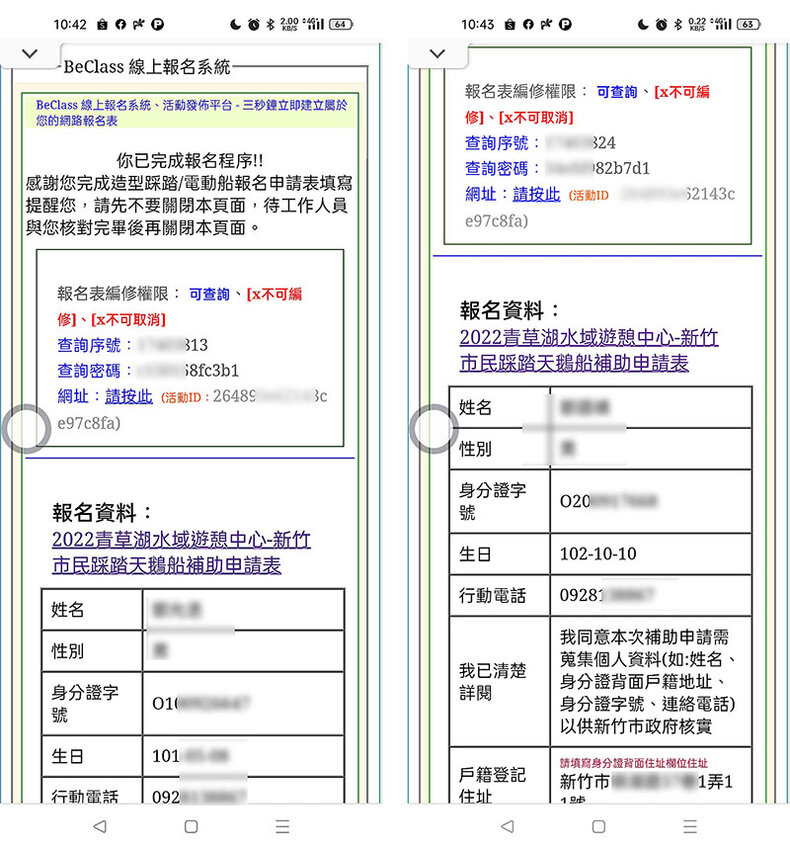Screen dimensions: 790x850
Task: Tap the moon do-not-disturb icon on right phone
Action: [643, 24]
